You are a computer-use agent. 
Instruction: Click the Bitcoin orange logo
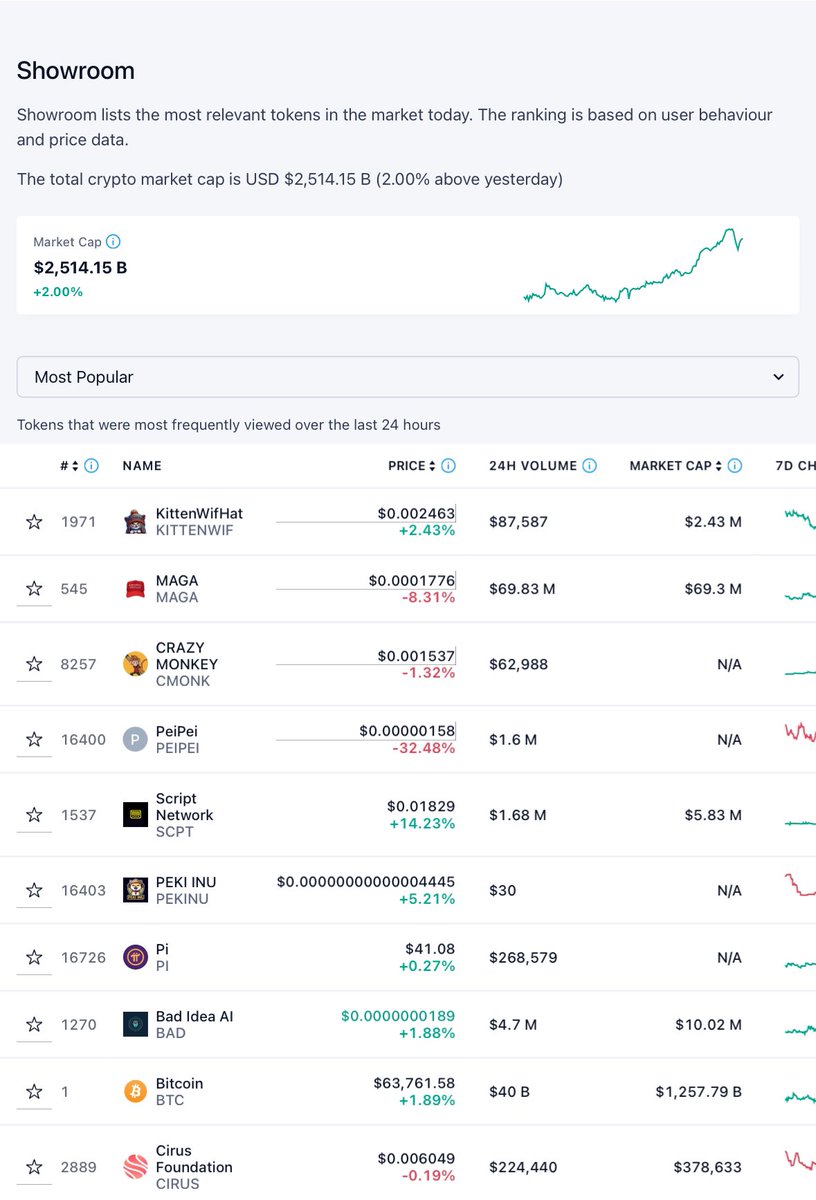pyautogui.click(x=135, y=1091)
